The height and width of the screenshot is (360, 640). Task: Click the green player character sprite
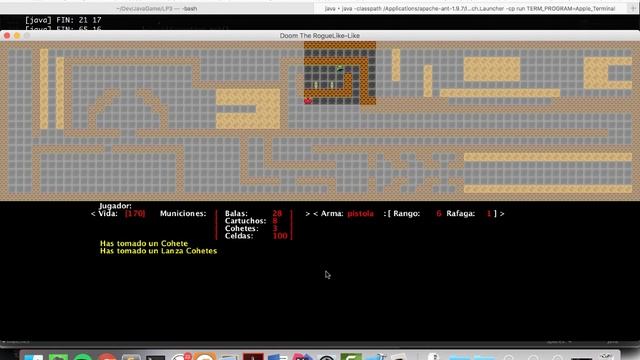point(340,69)
